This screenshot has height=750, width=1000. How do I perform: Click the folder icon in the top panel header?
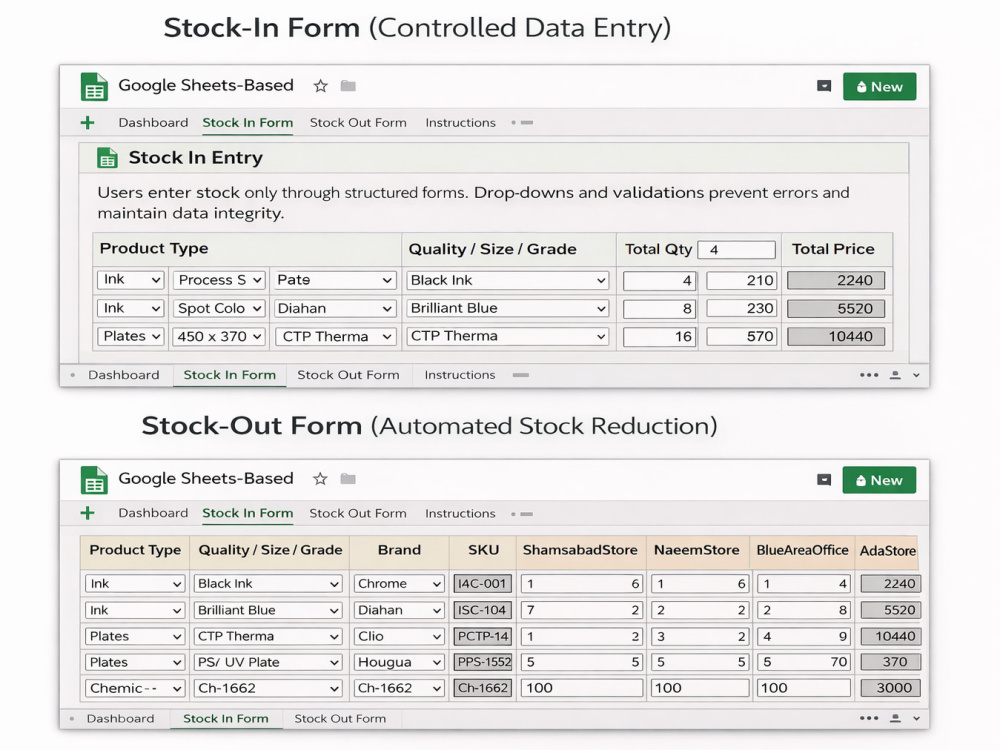(x=348, y=85)
